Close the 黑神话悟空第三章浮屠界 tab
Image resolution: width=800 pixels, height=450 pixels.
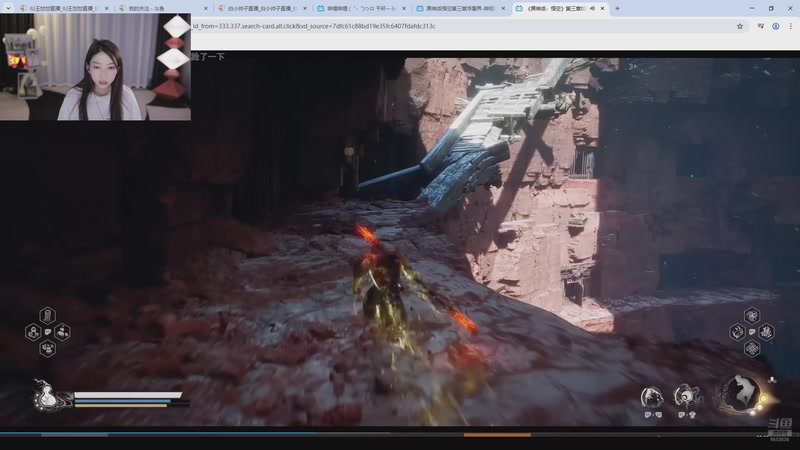tap(503, 9)
